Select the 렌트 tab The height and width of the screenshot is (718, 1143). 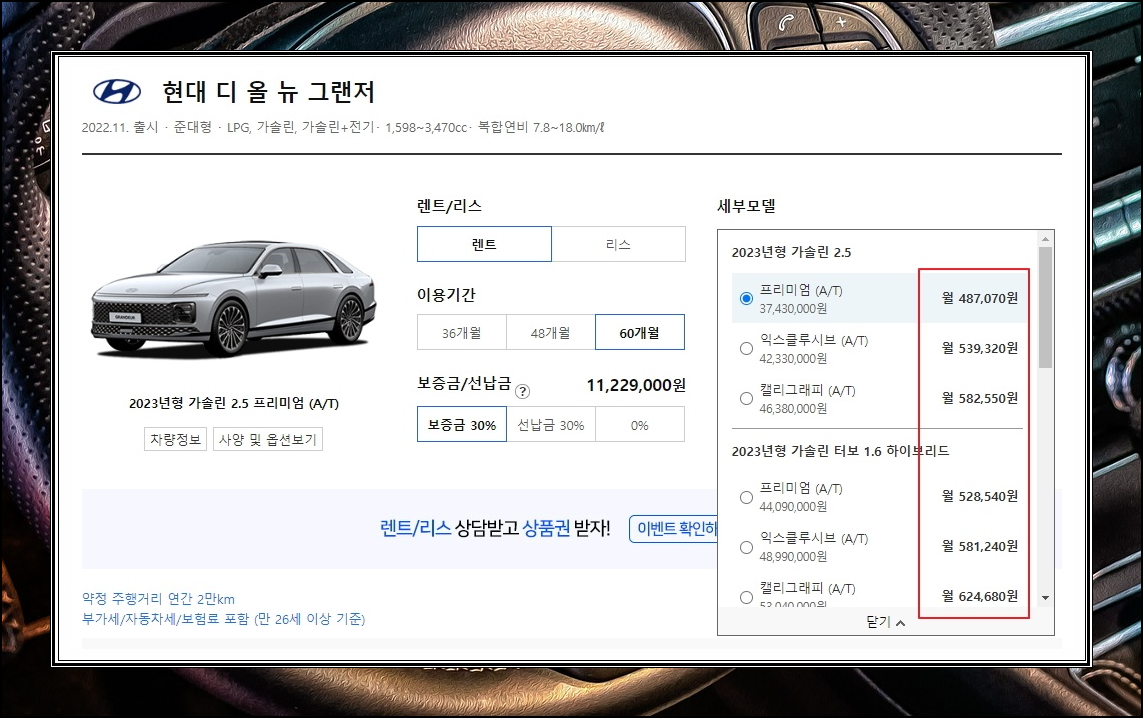(x=484, y=244)
